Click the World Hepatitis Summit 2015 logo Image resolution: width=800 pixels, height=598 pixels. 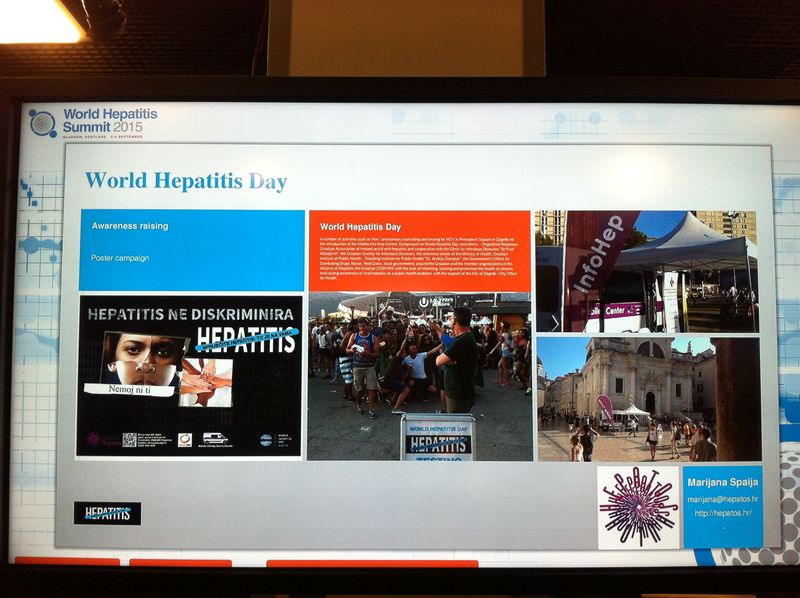click(94, 123)
